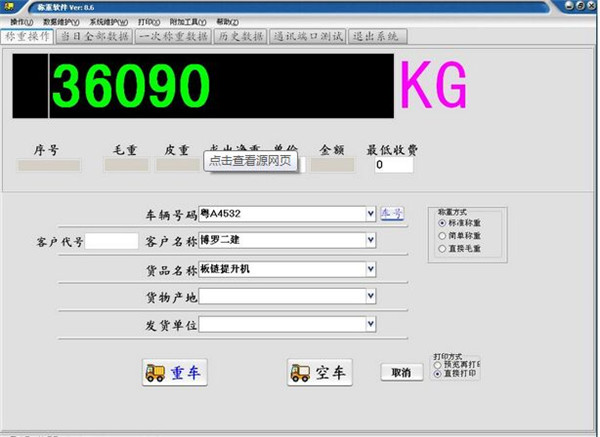The width and height of the screenshot is (600, 437).
Task: Click the 序号 field box
Action: click(x=49, y=165)
